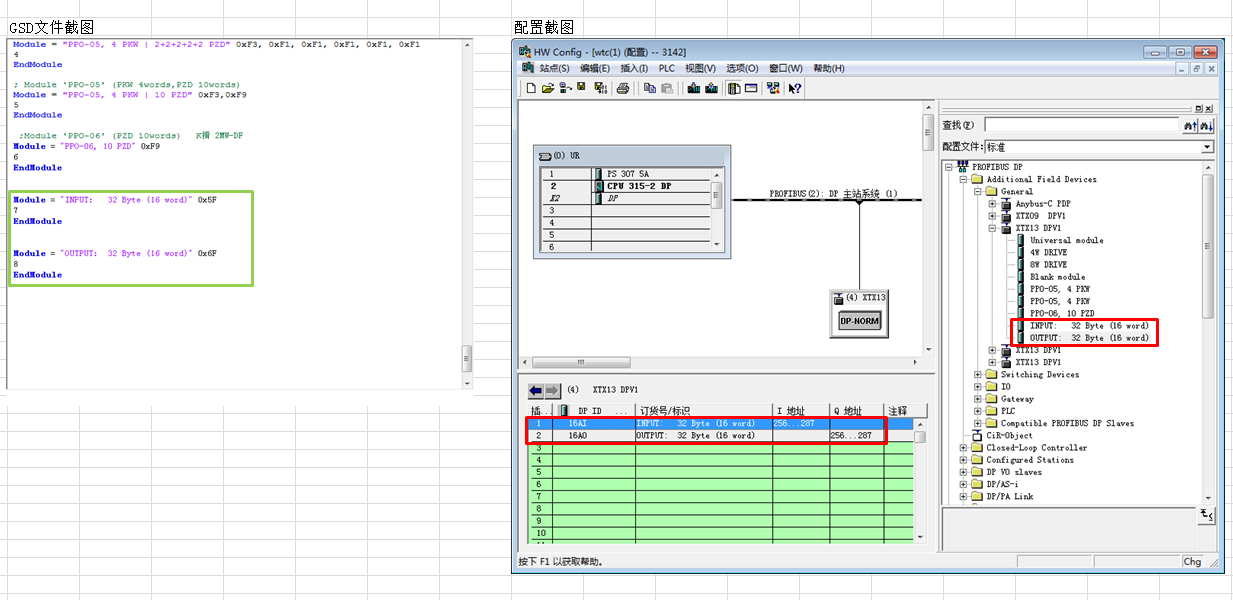Viewport: 1233px width, 600px height.
Task: Expand the DP/AS-i folder
Action: 964,484
